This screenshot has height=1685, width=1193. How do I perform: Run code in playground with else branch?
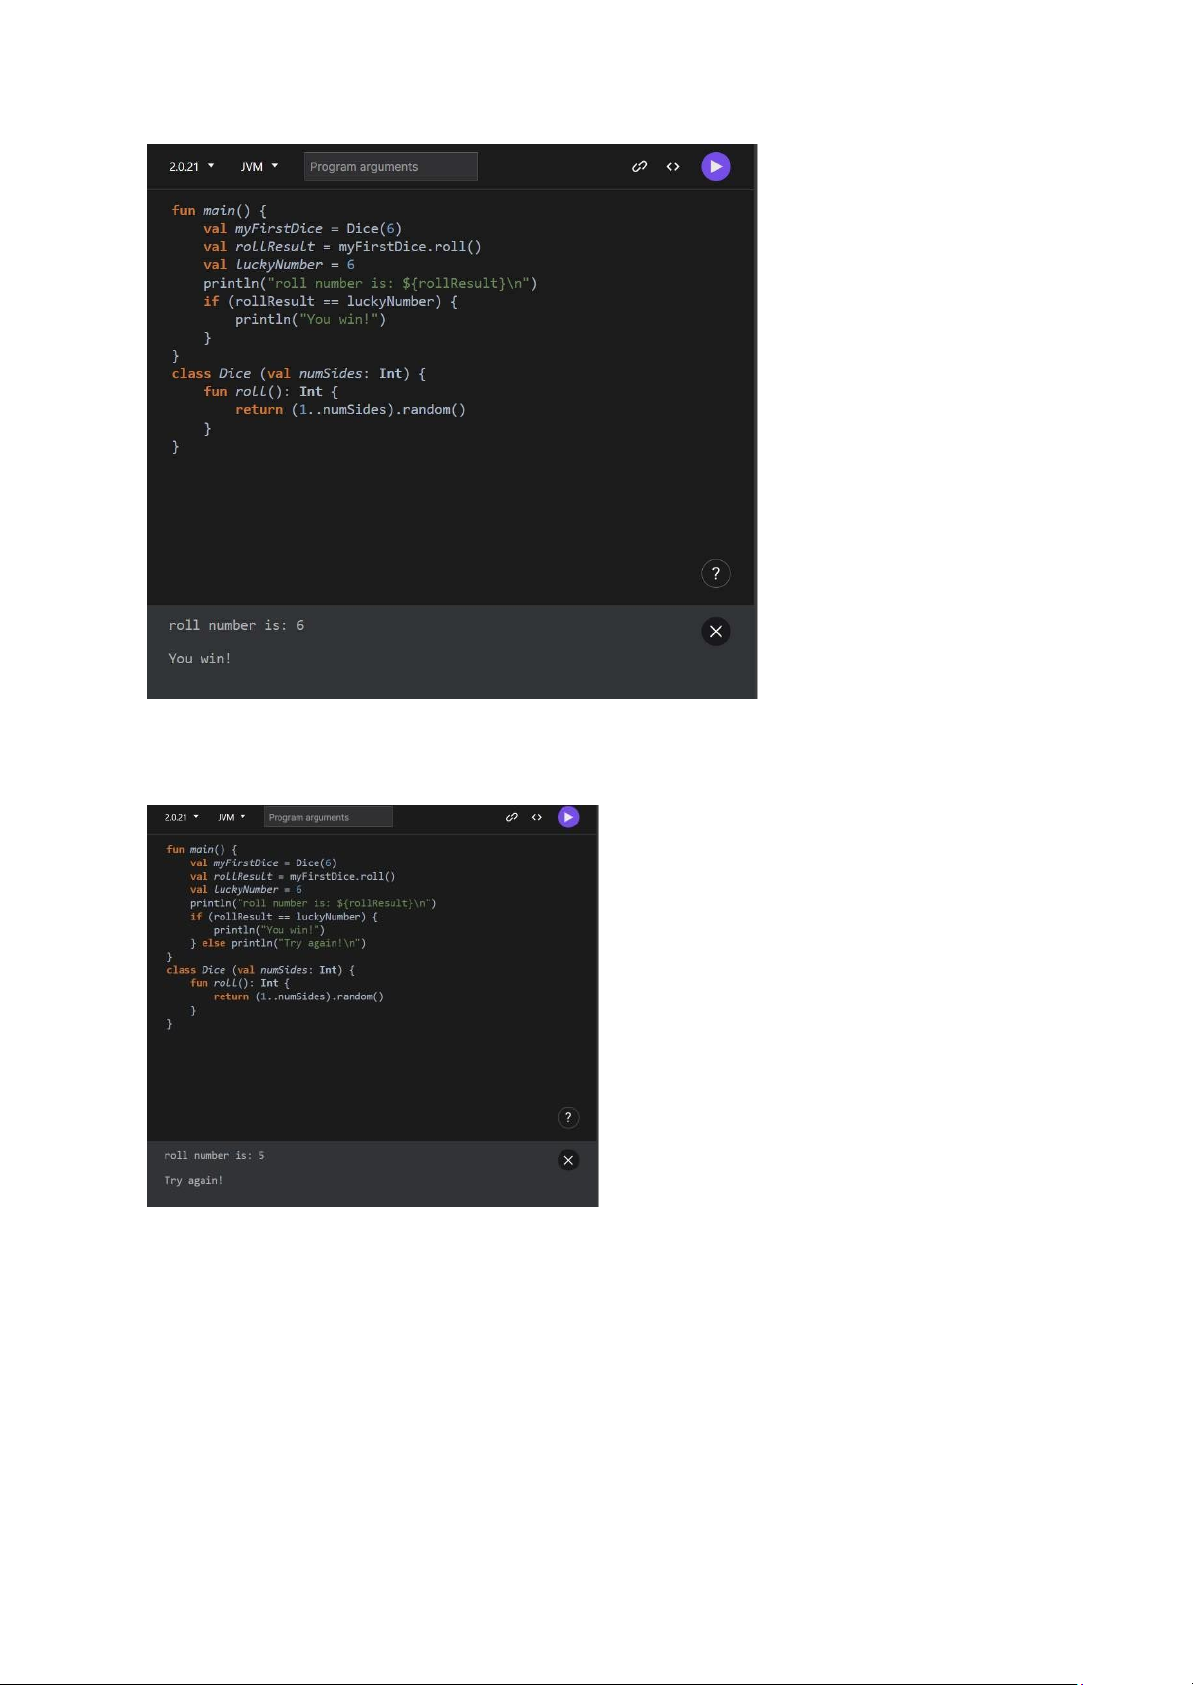[x=568, y=817]
